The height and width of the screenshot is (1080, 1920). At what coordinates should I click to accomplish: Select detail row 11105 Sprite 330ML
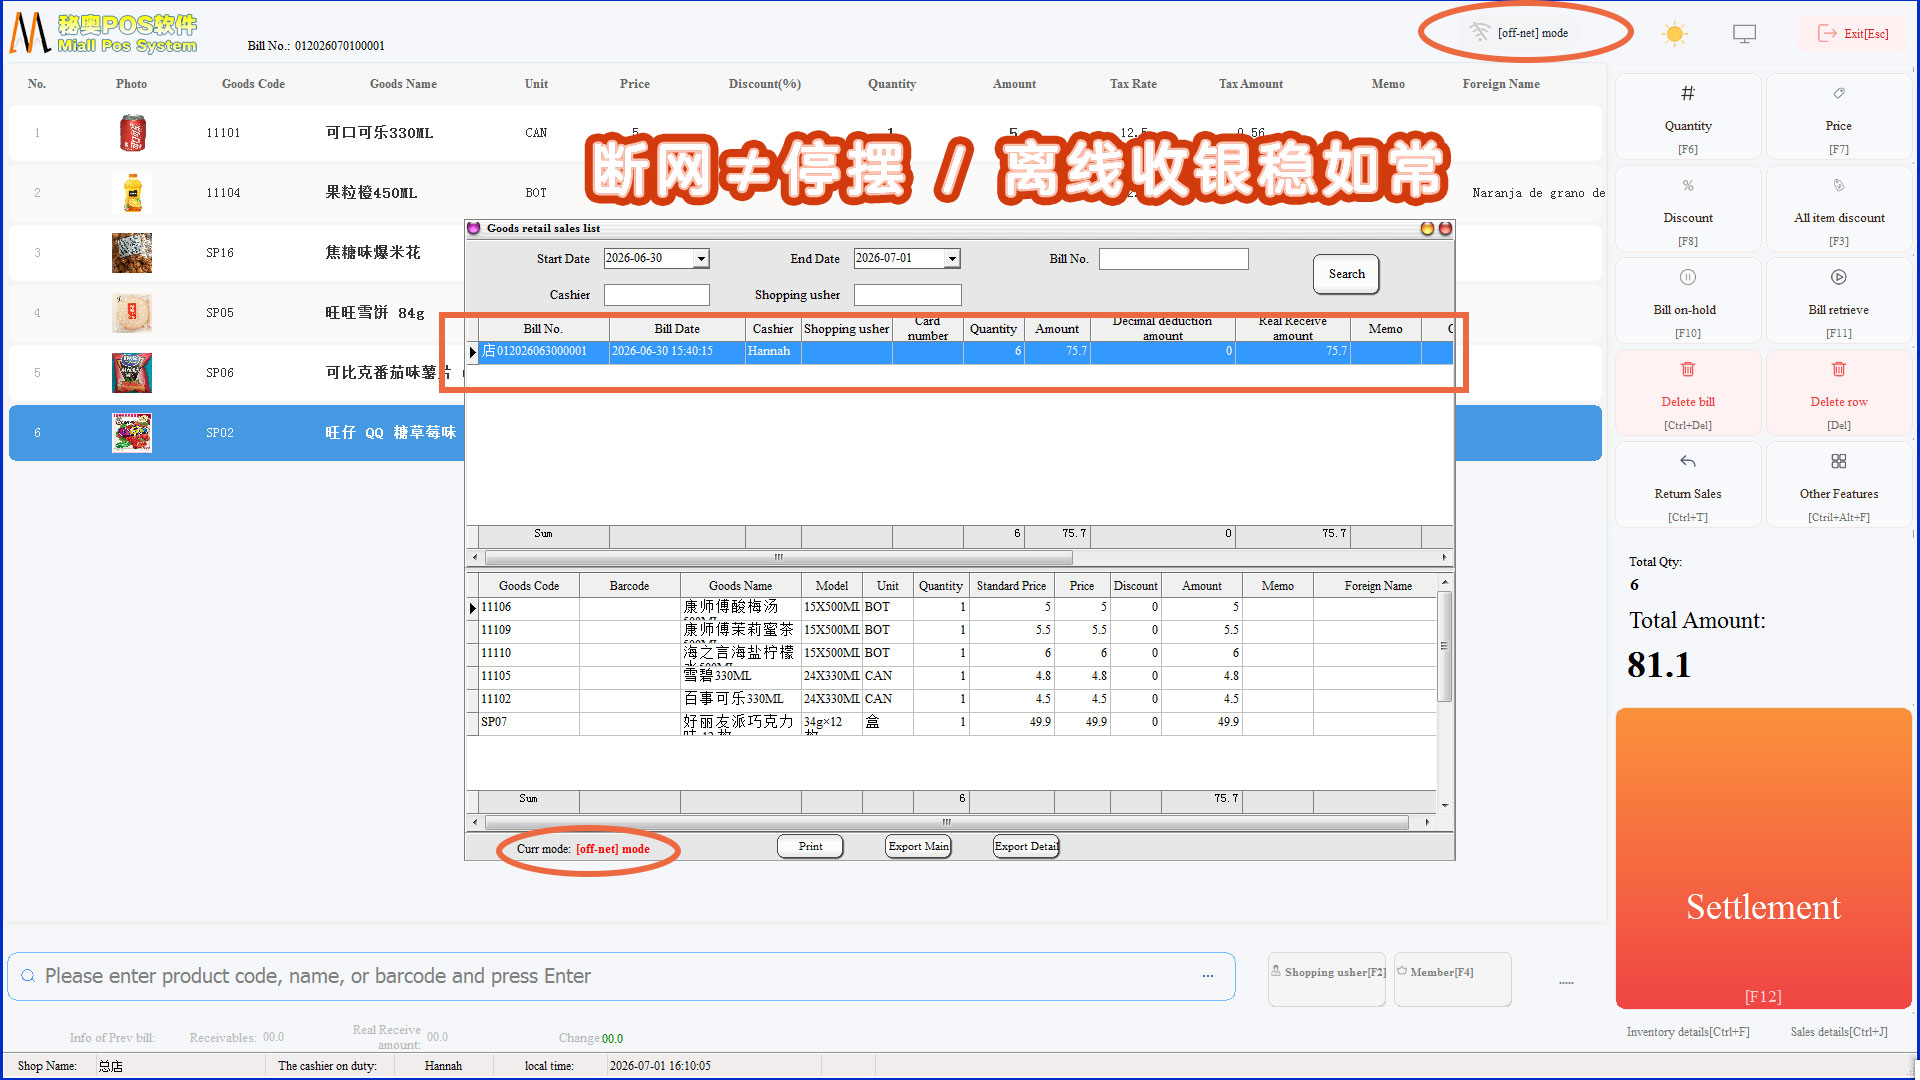(952, 676)
